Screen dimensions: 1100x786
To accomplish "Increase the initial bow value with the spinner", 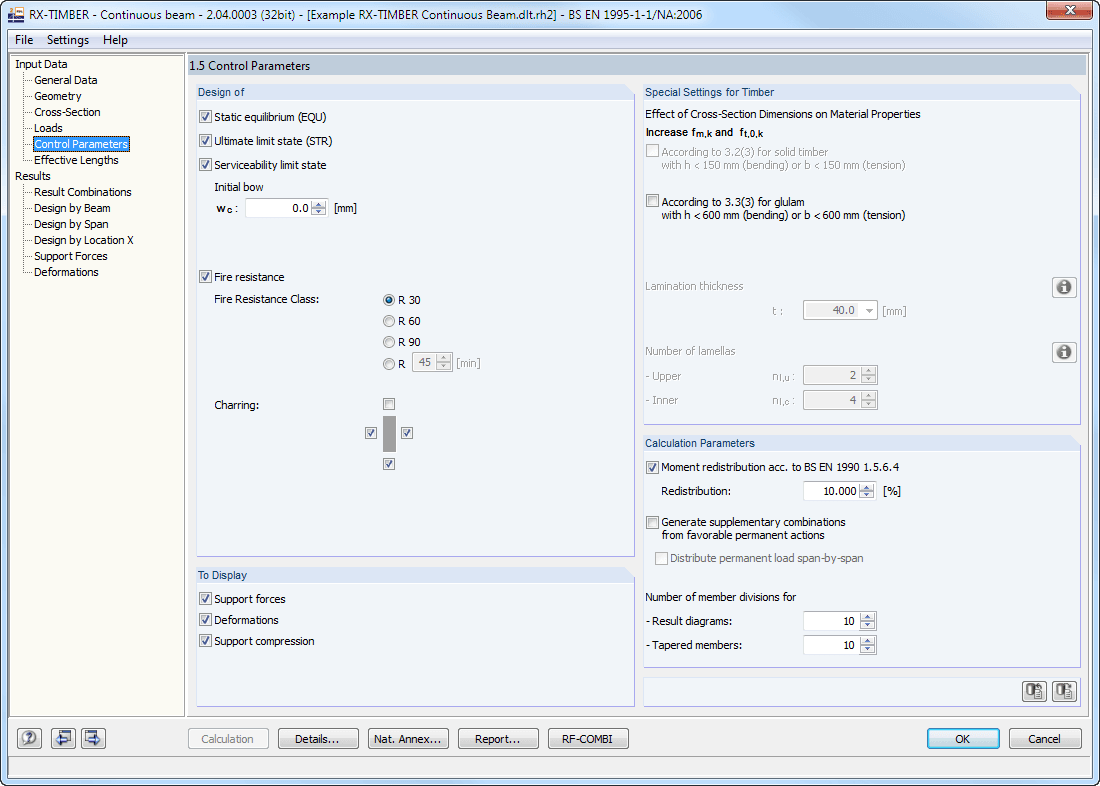I will [x=320, y=203].
